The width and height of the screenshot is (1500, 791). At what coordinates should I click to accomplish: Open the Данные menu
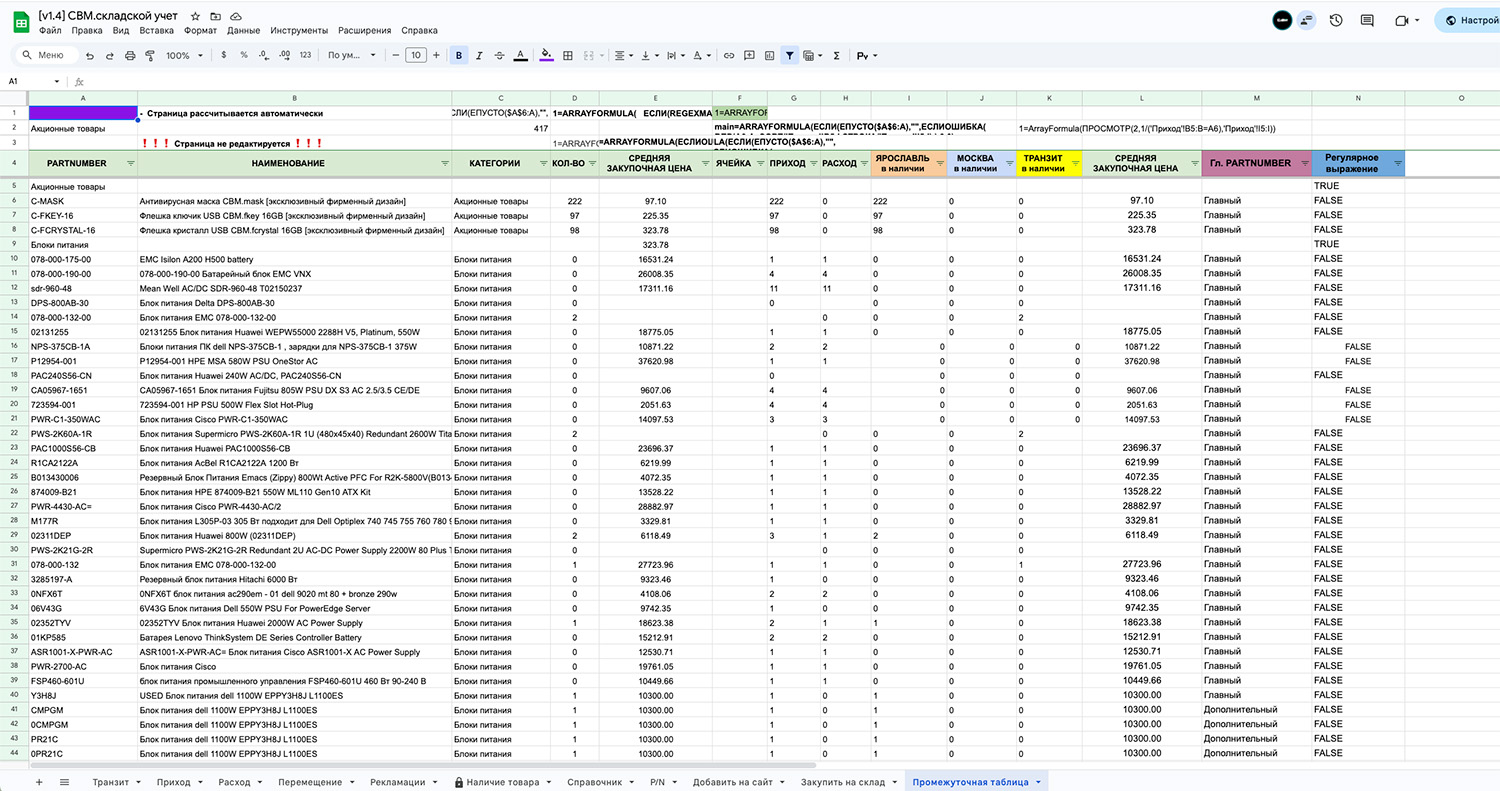coord(244,31)
